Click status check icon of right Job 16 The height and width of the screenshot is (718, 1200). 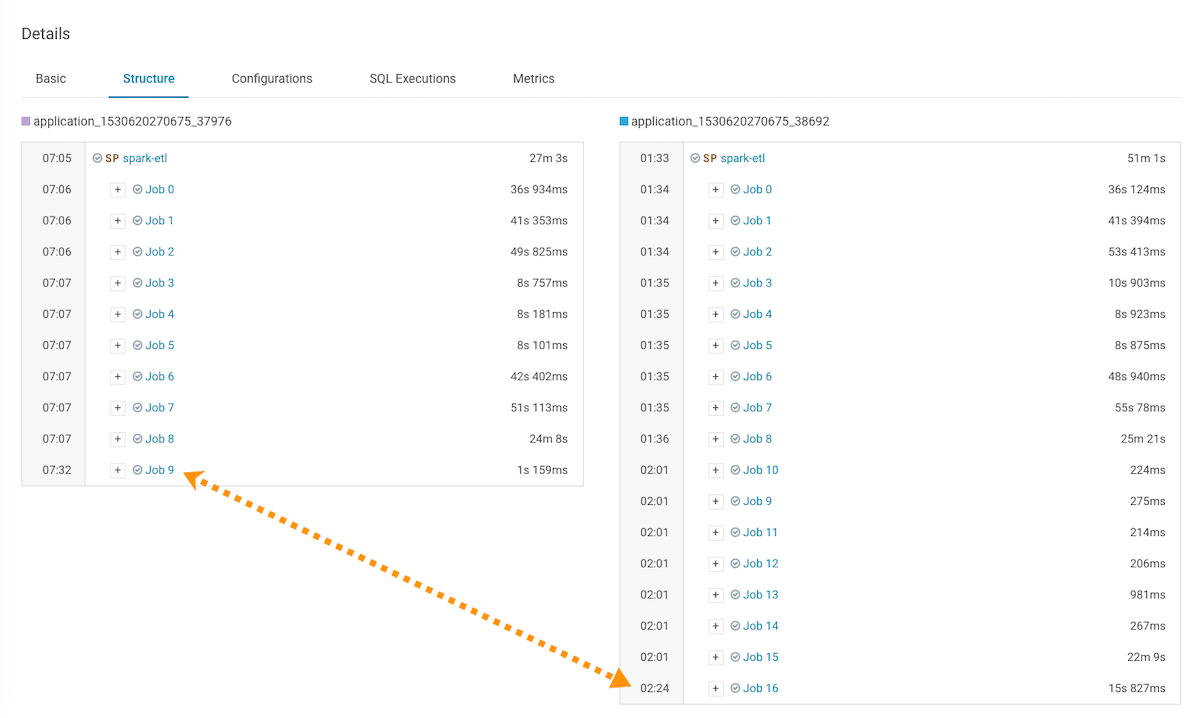click(735, 689)
